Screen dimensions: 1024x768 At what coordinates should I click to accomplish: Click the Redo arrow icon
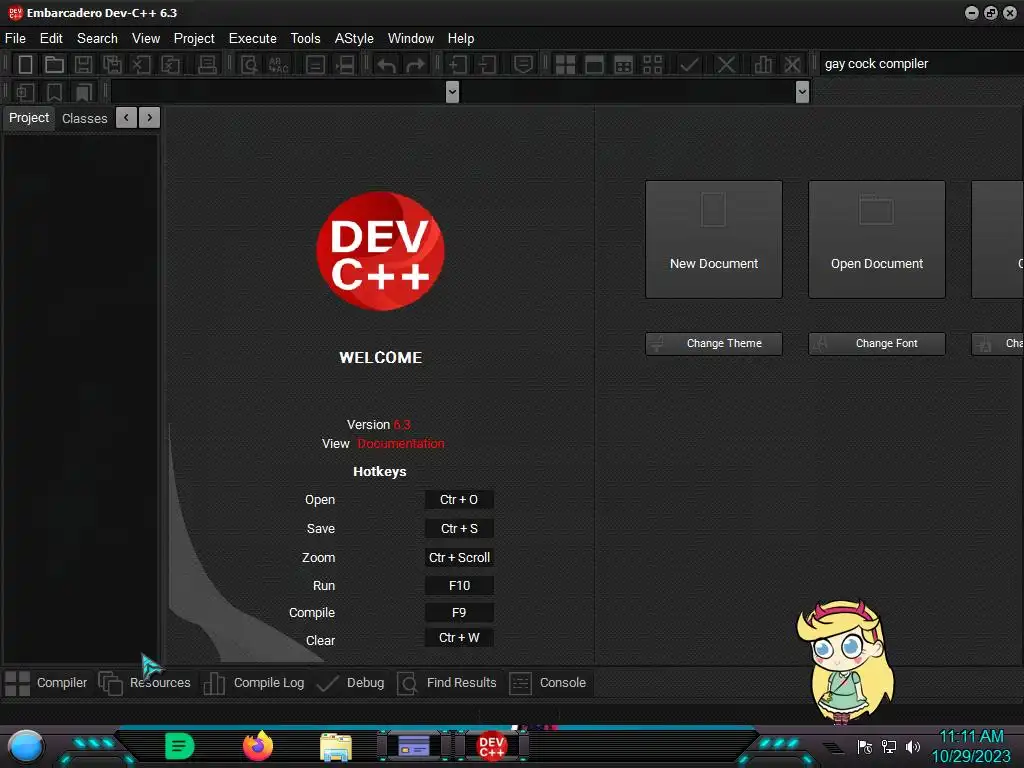tap(415, 65)
